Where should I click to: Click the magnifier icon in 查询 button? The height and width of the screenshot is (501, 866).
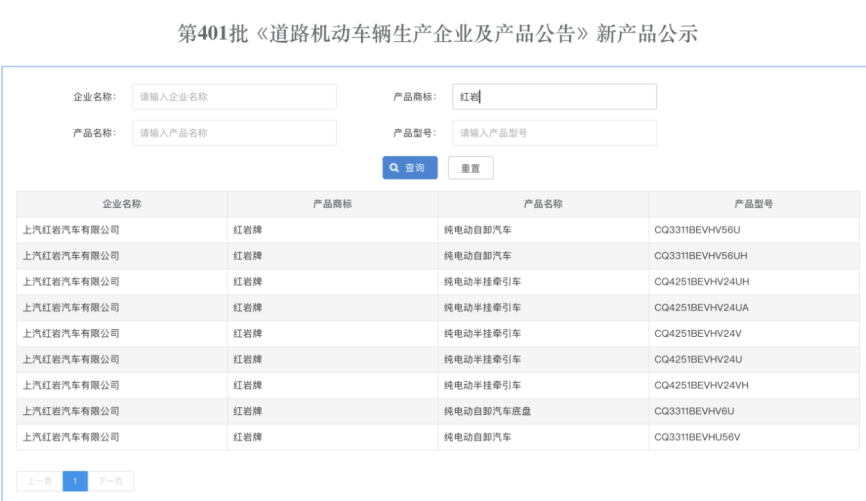pyautogui.click(x=395, y=168)
